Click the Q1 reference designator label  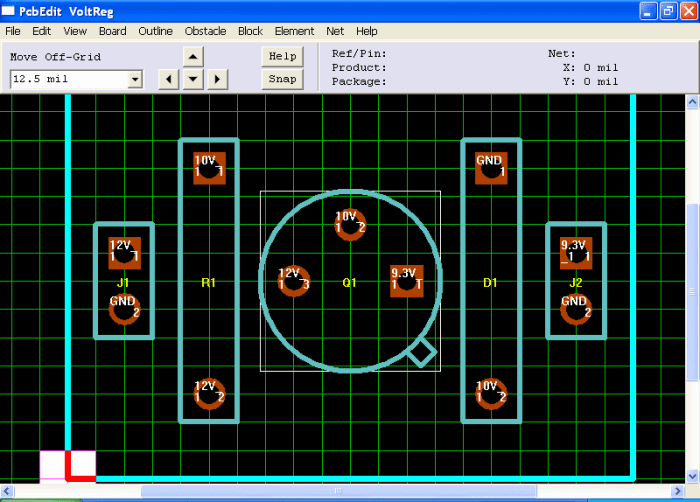pos(349,283)
